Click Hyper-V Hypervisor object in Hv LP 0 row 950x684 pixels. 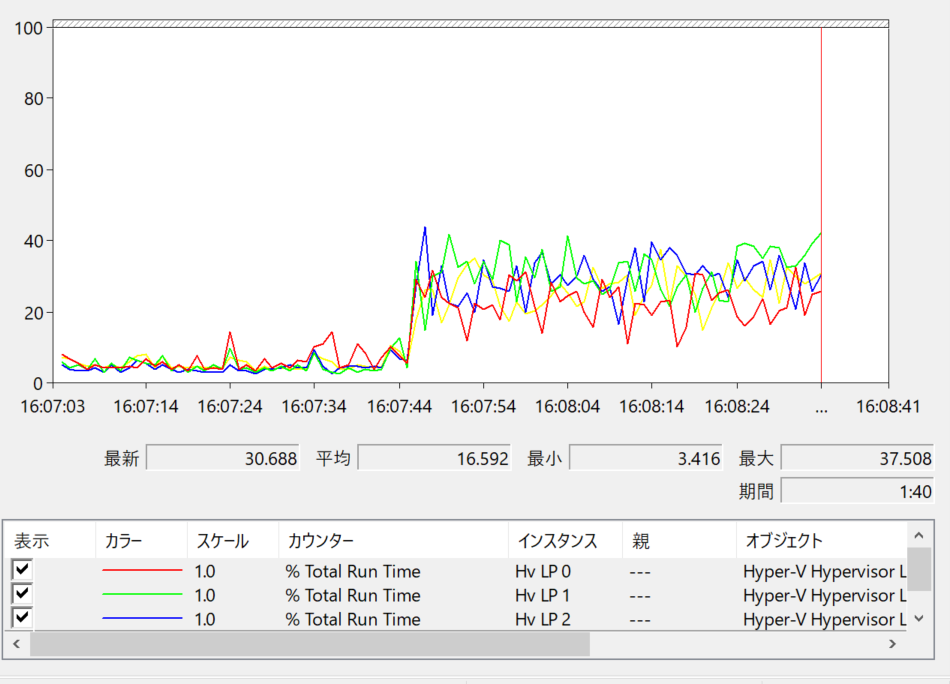point(825,571)
